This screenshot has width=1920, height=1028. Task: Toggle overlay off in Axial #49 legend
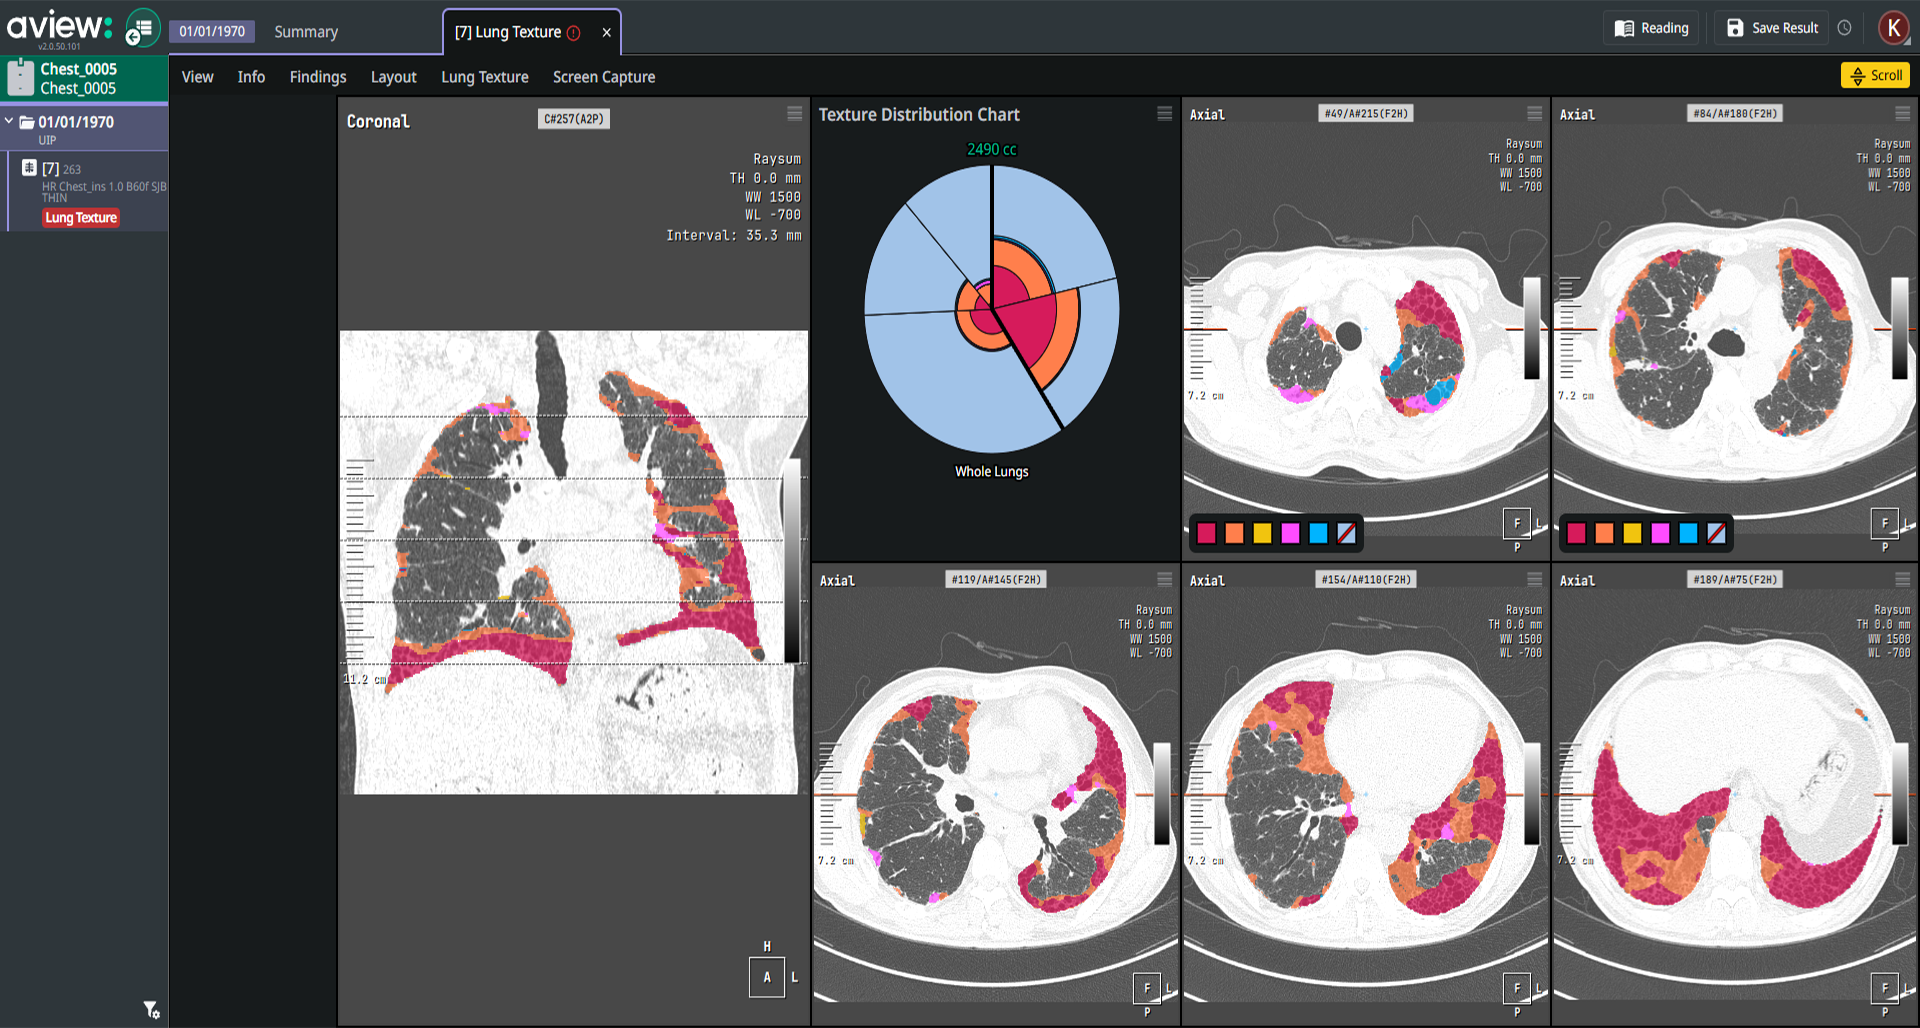[x=1346, y=533]
